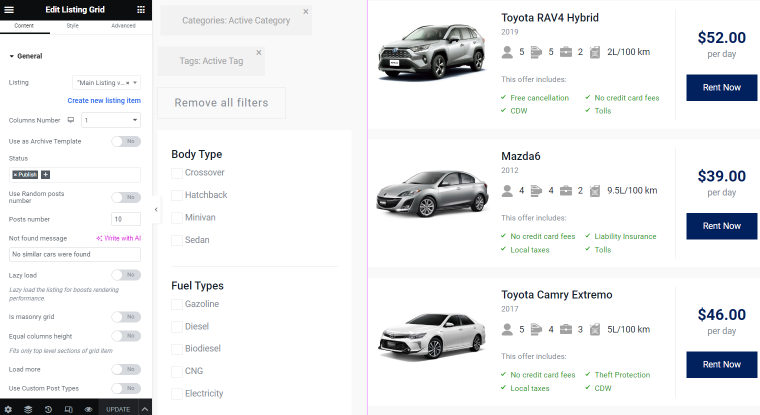Click the Toyota Camry Extremo car image

click(432, 335)
